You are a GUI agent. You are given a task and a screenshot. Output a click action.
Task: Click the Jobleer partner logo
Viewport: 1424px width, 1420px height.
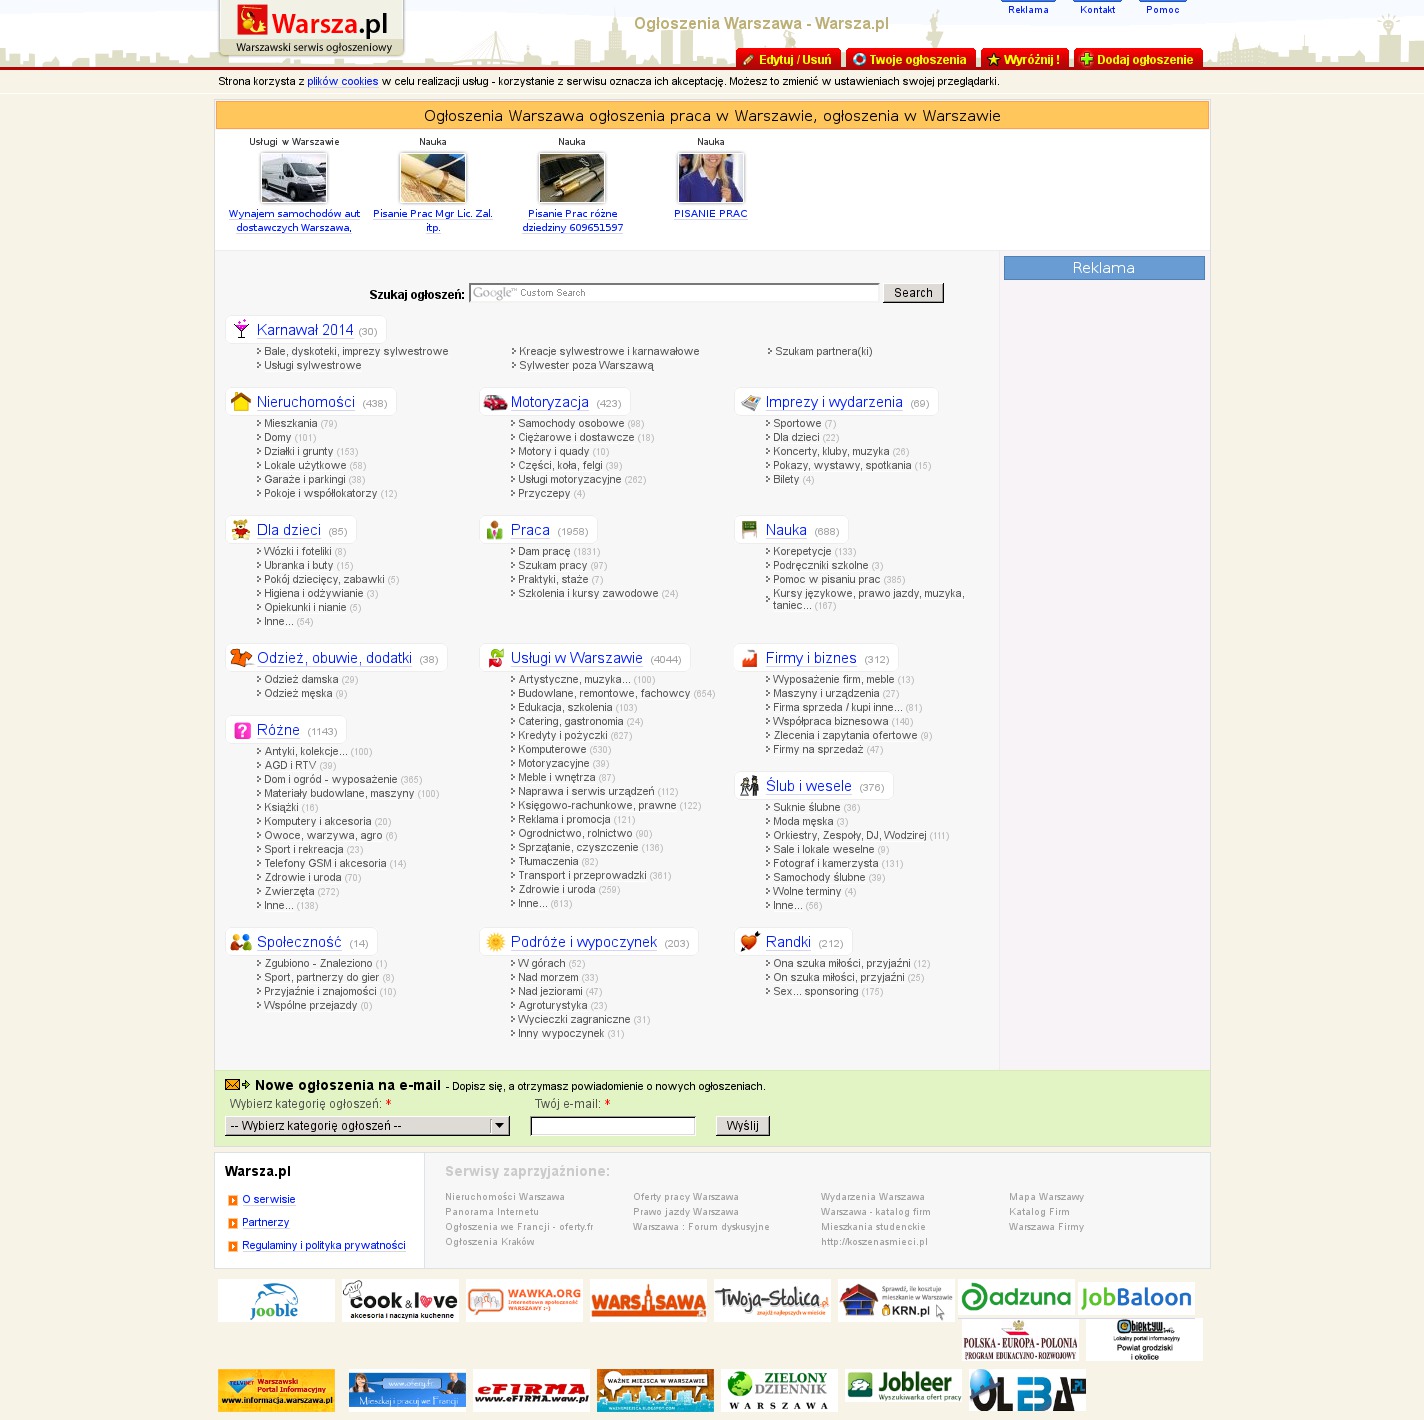point(904,1385)
